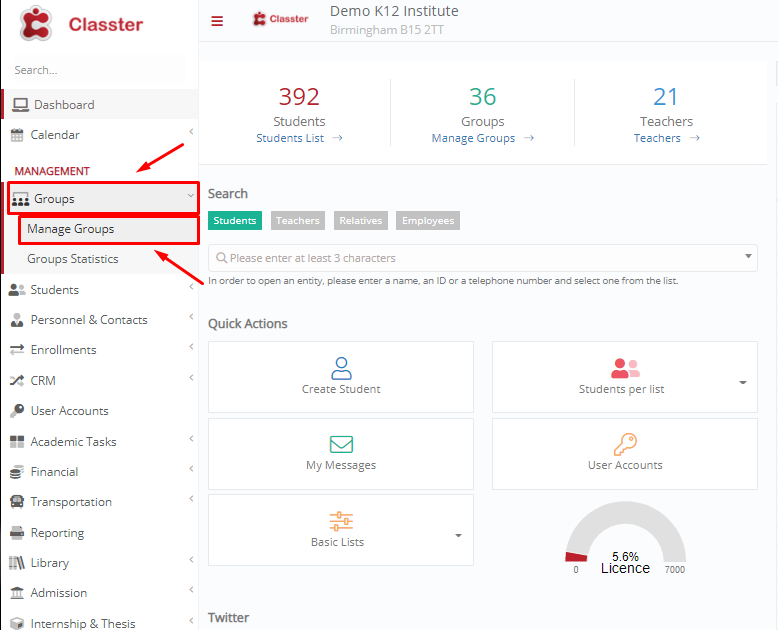
Task: Click the Transportation bus icon
Action: (17, 502)
